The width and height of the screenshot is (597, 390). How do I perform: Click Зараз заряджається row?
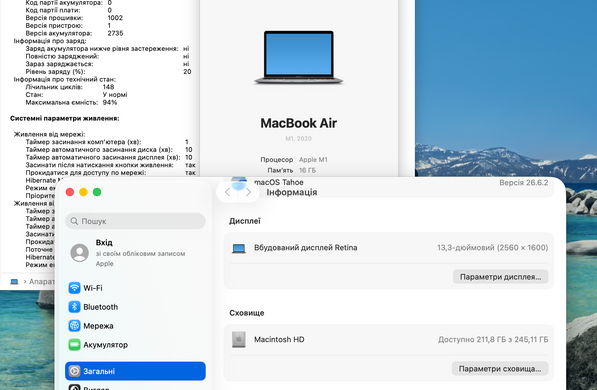point(107,64)
